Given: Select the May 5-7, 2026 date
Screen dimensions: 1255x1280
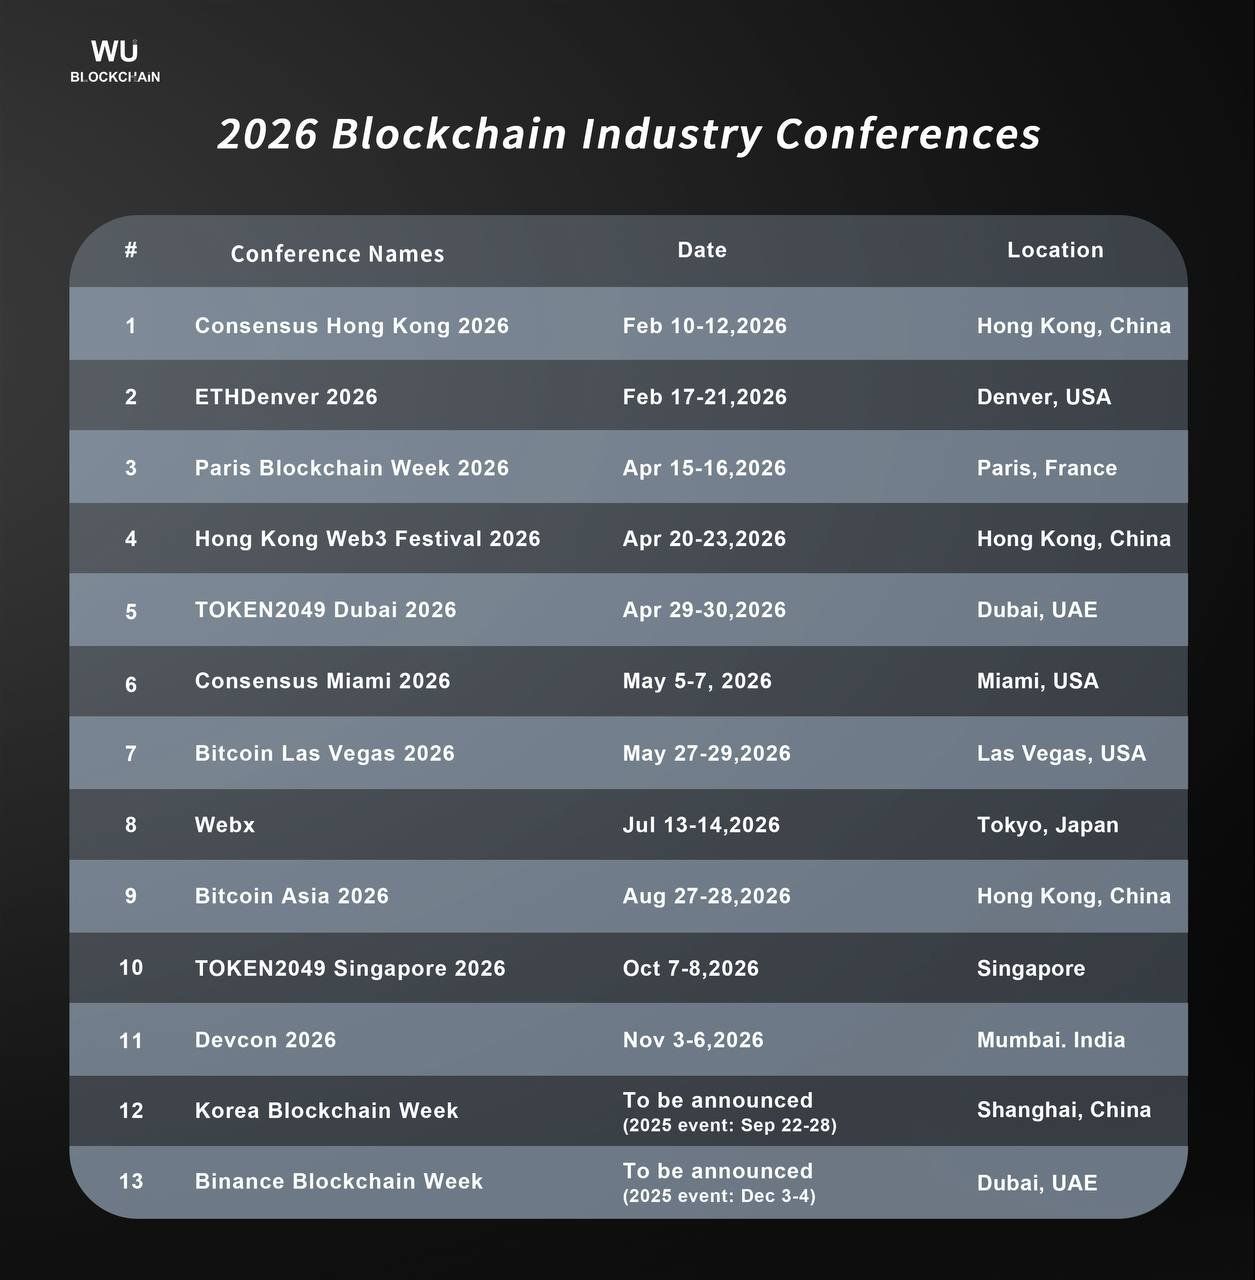Looking at the screenshot, I should coord(697,681).
